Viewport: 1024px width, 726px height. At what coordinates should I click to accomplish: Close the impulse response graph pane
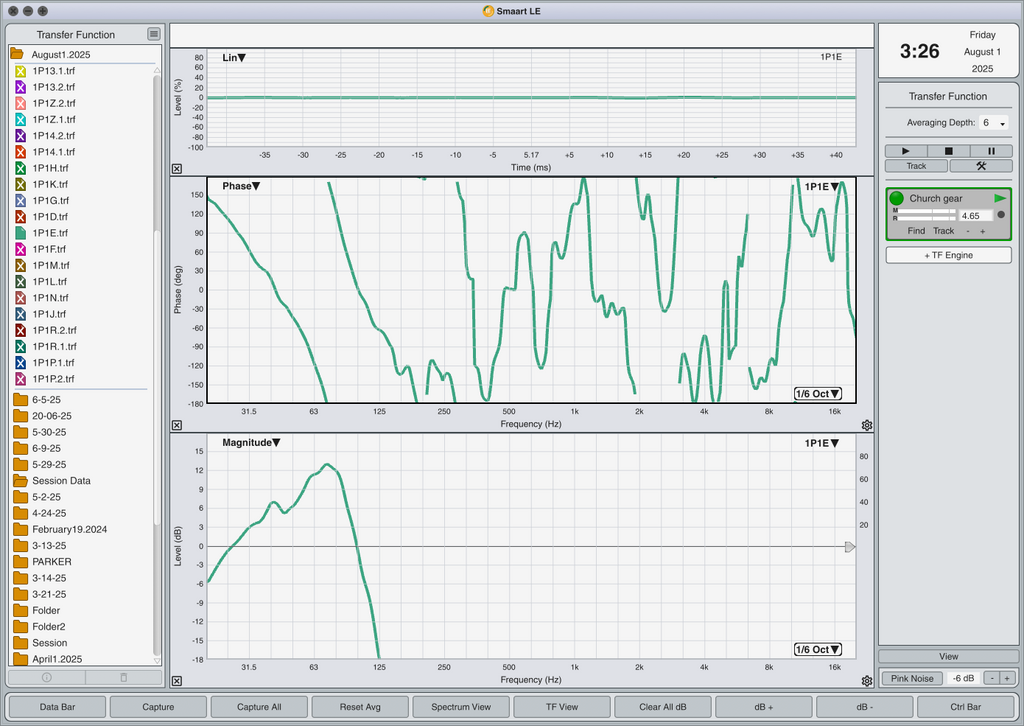(x=177, y=168)
